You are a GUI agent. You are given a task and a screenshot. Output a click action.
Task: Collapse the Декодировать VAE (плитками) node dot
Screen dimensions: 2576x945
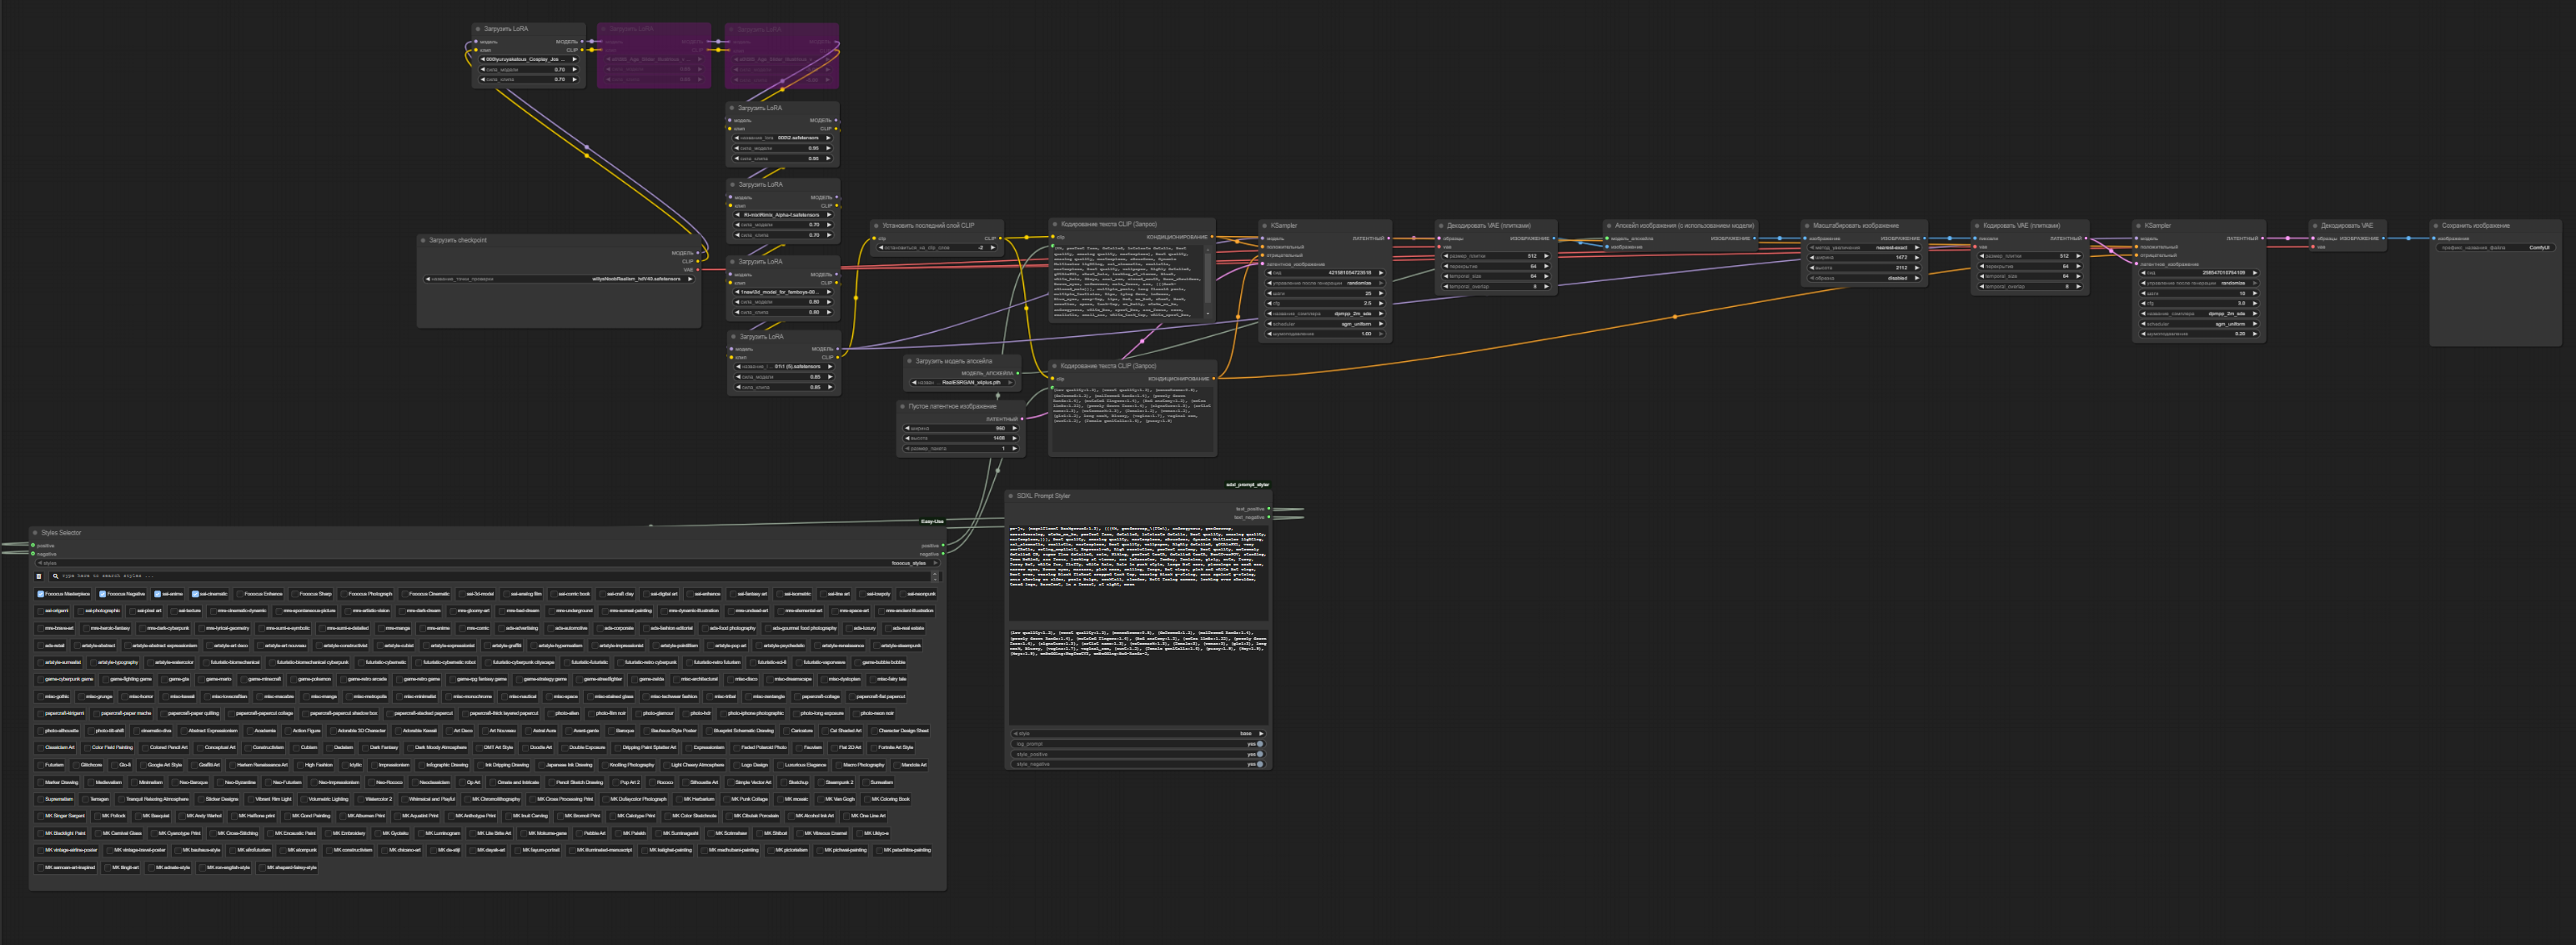[1441, 226]
